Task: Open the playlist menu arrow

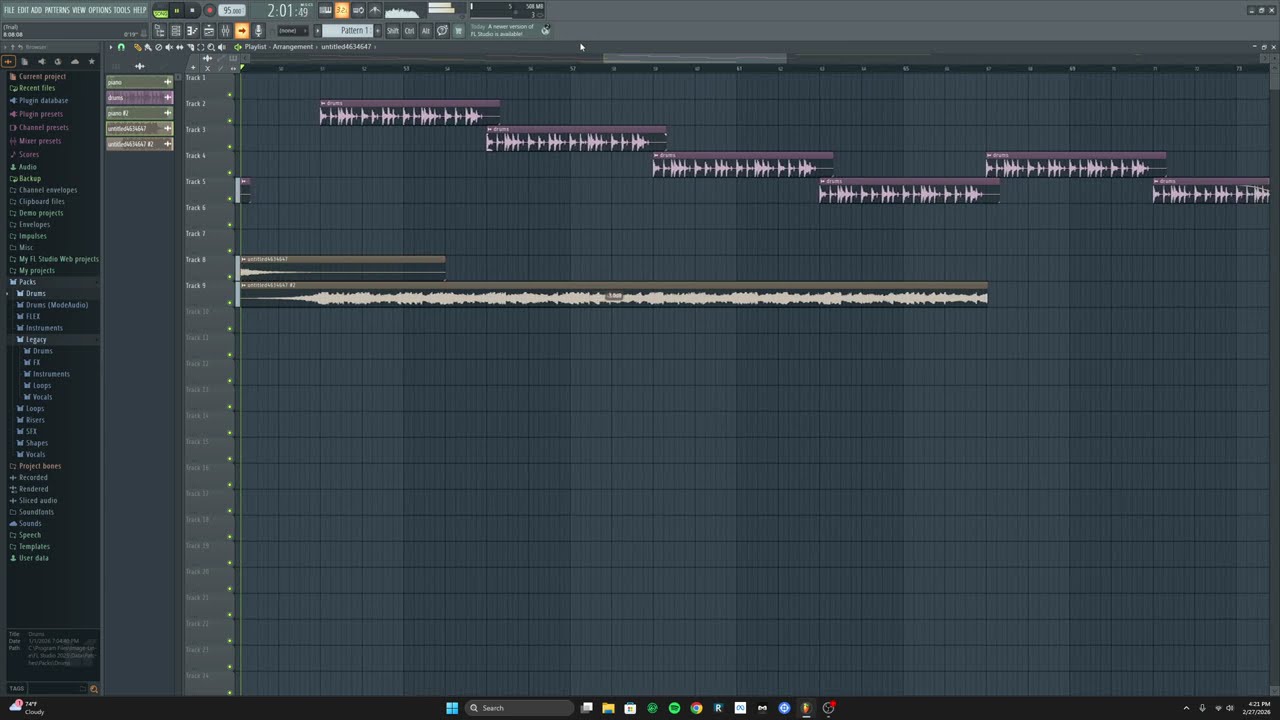Action: [x=111, y=47]
